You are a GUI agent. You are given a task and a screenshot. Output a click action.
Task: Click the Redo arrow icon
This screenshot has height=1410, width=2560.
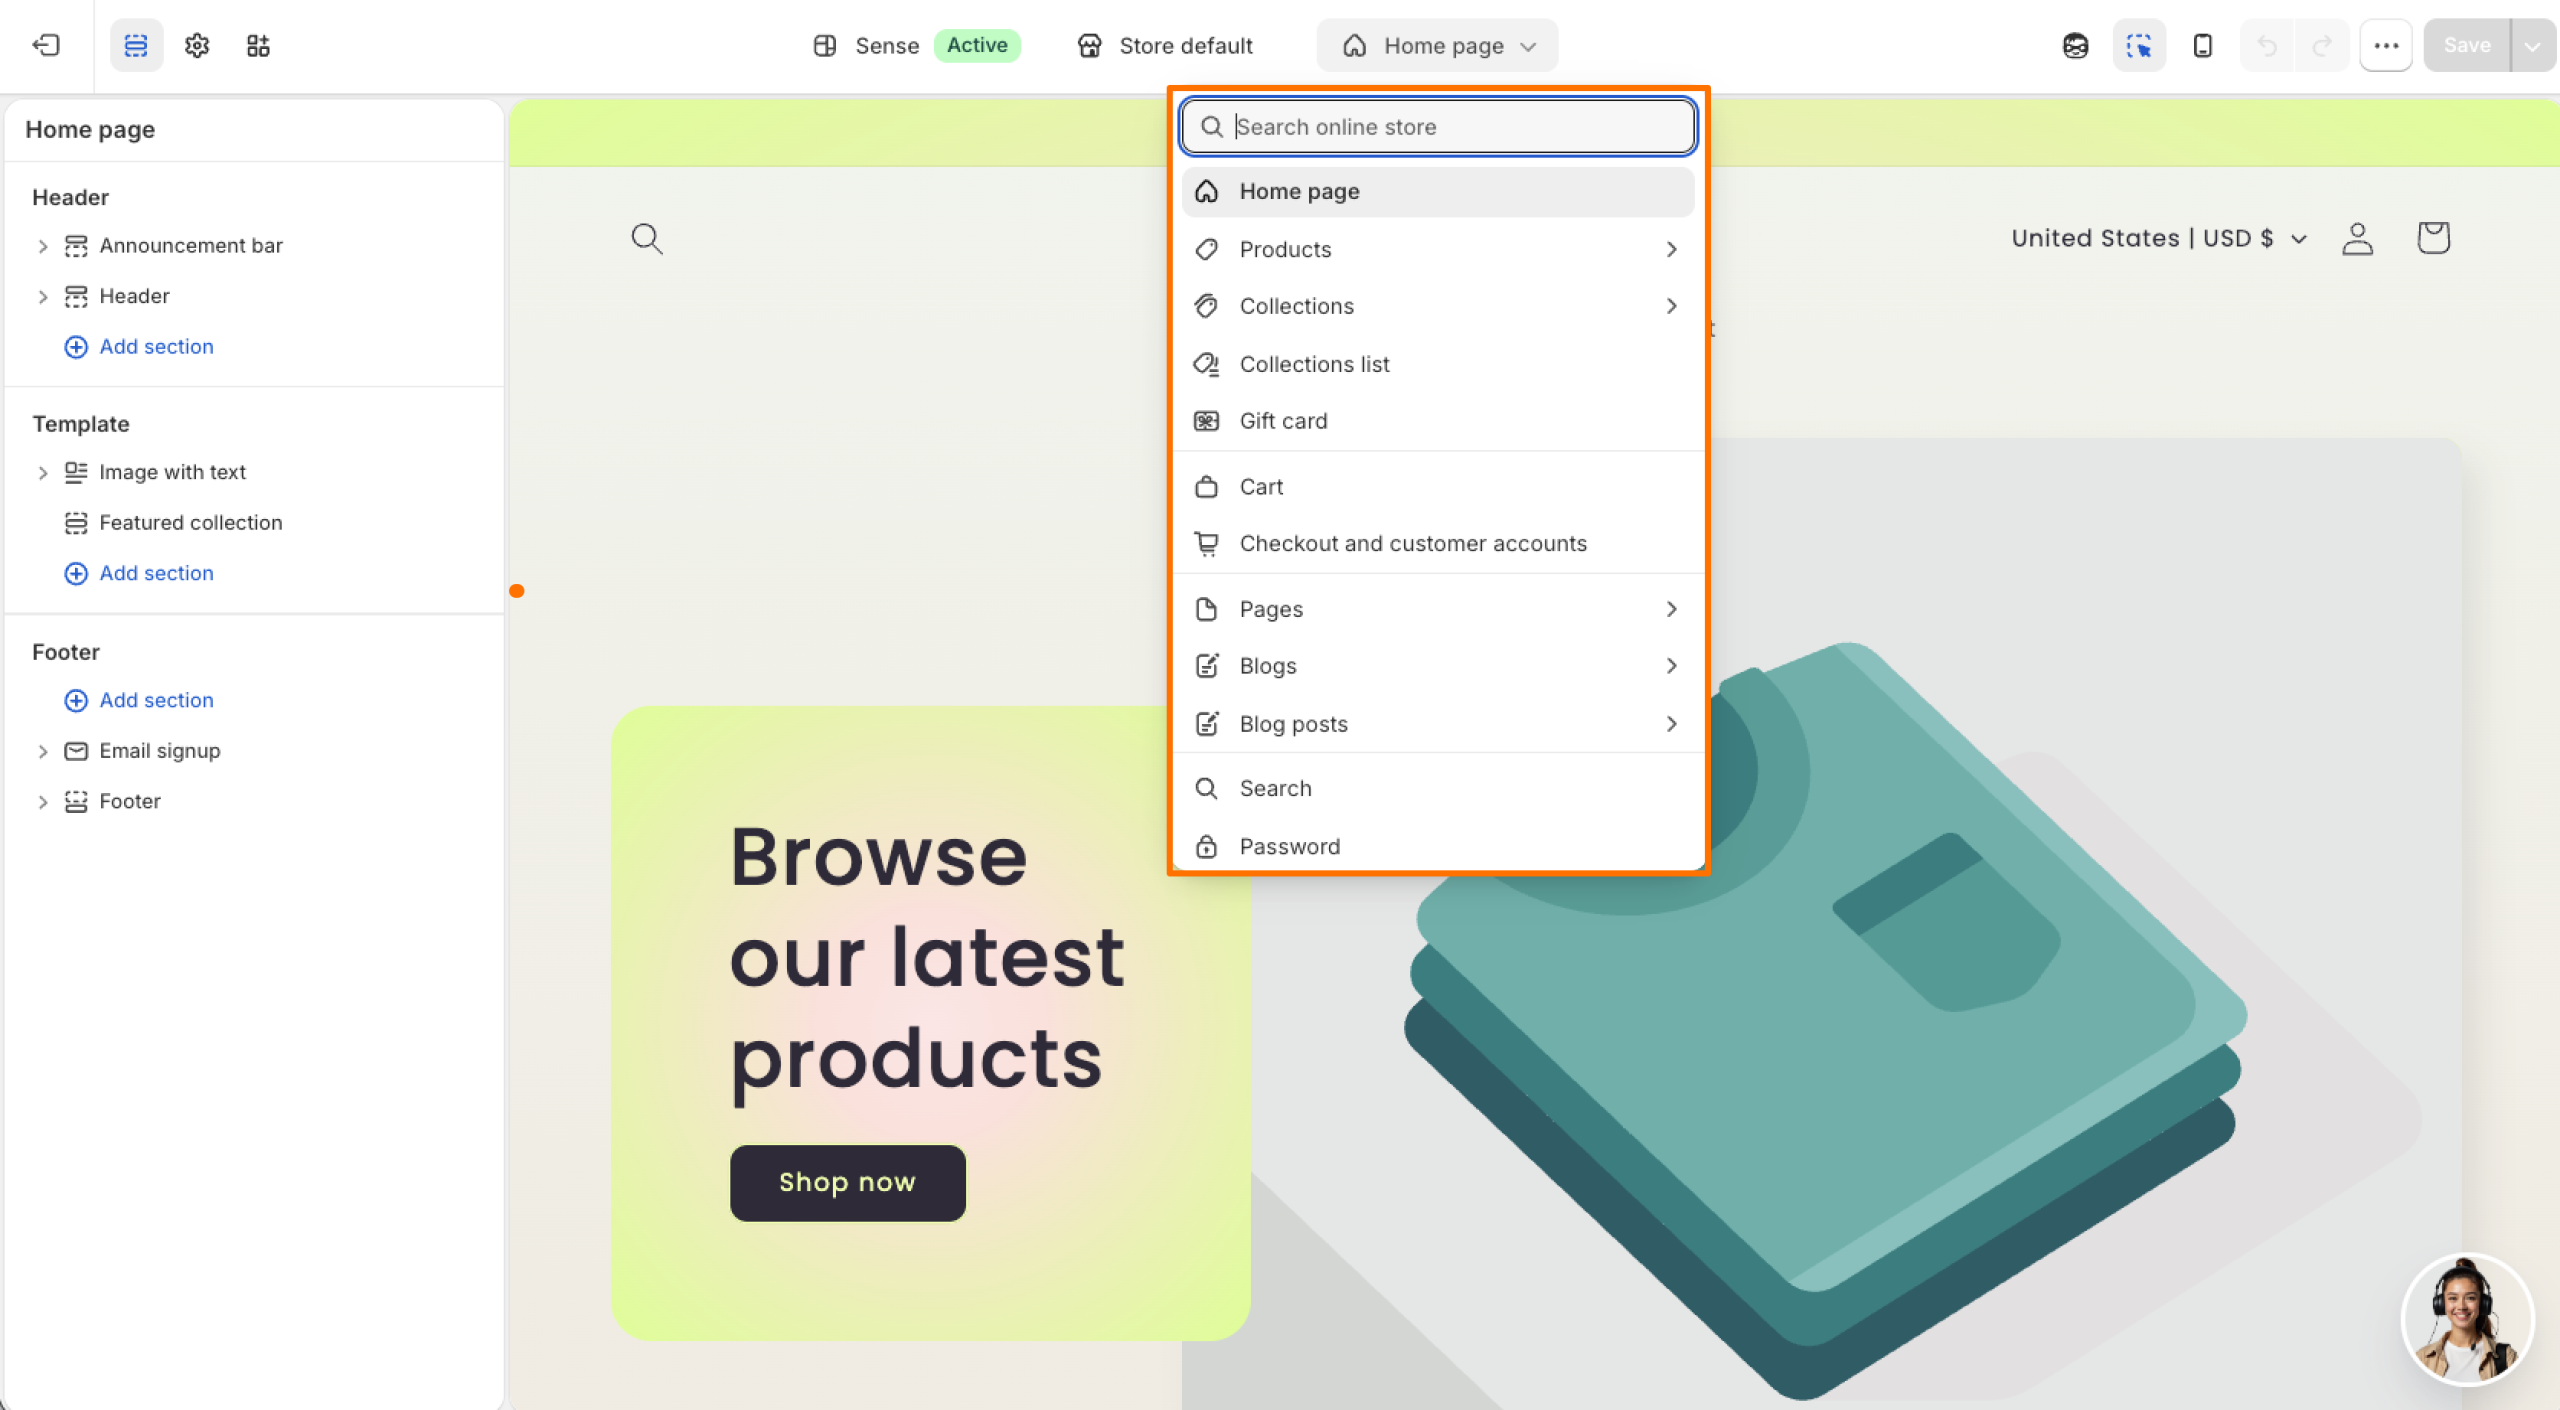coord(2322,45)
